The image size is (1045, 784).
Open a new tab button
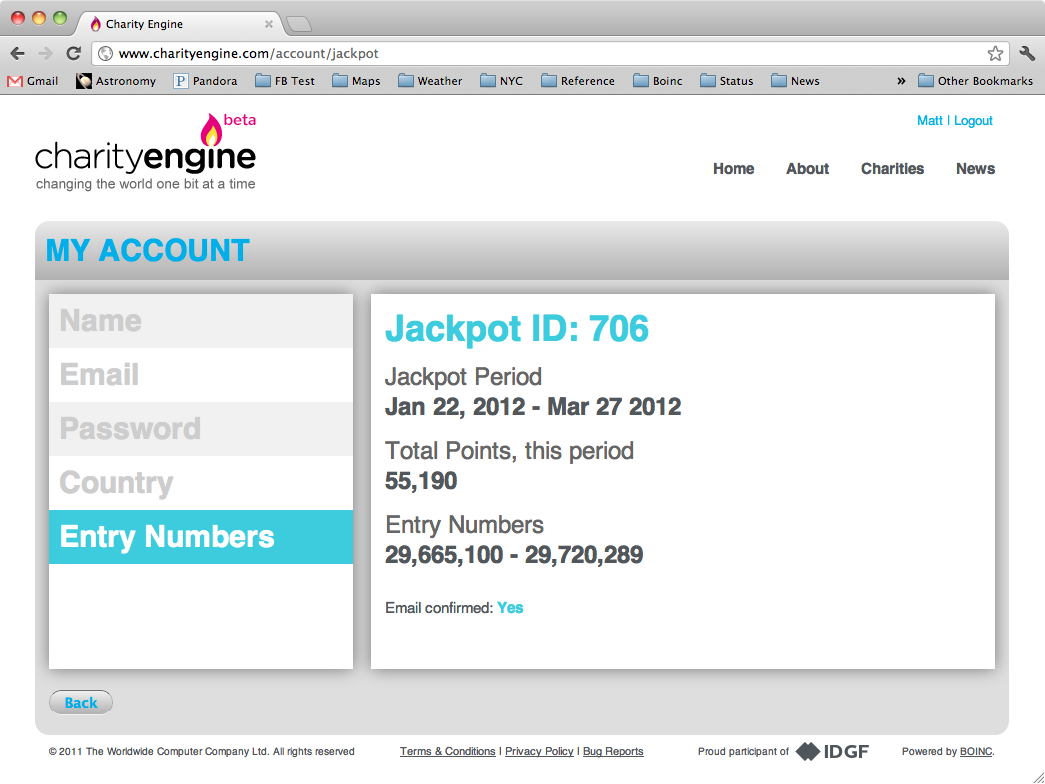(299, 25)
